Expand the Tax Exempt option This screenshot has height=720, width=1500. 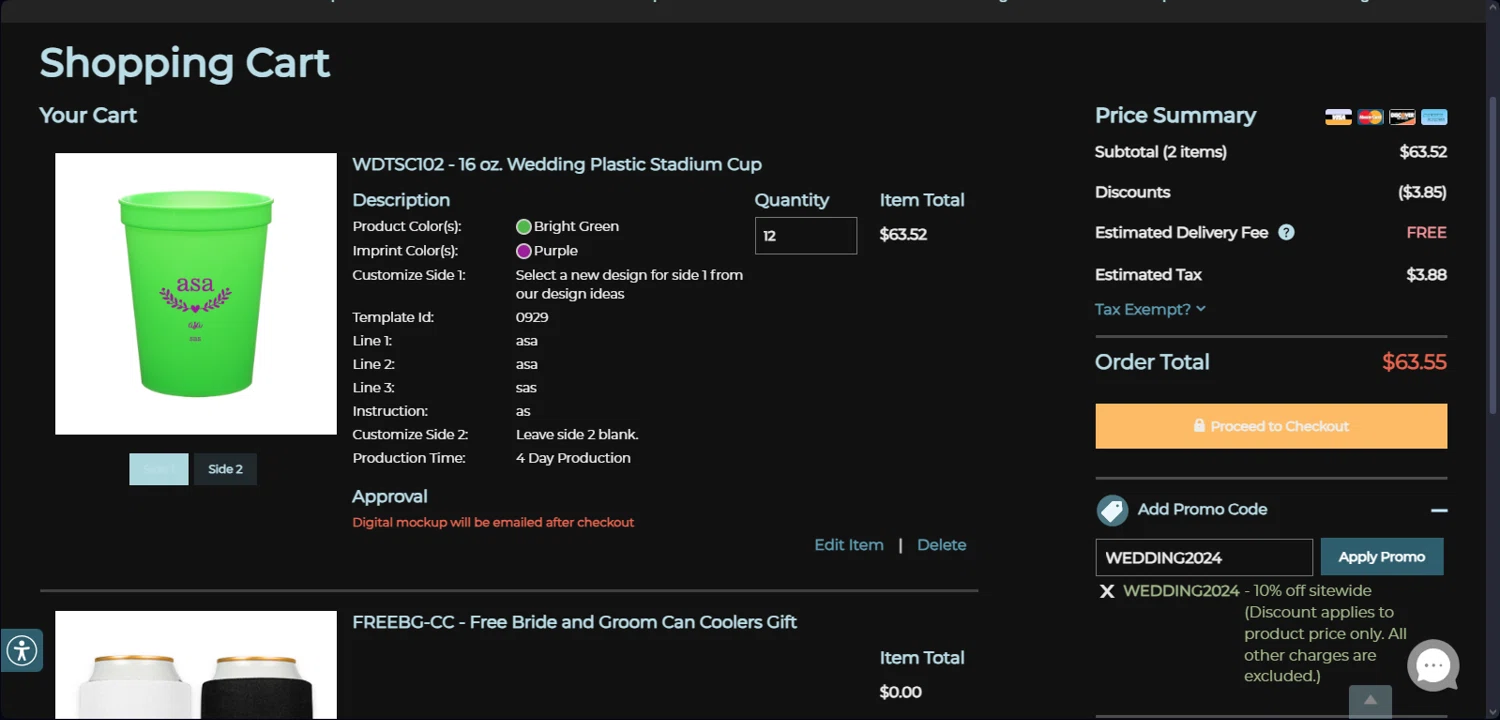1150,309
